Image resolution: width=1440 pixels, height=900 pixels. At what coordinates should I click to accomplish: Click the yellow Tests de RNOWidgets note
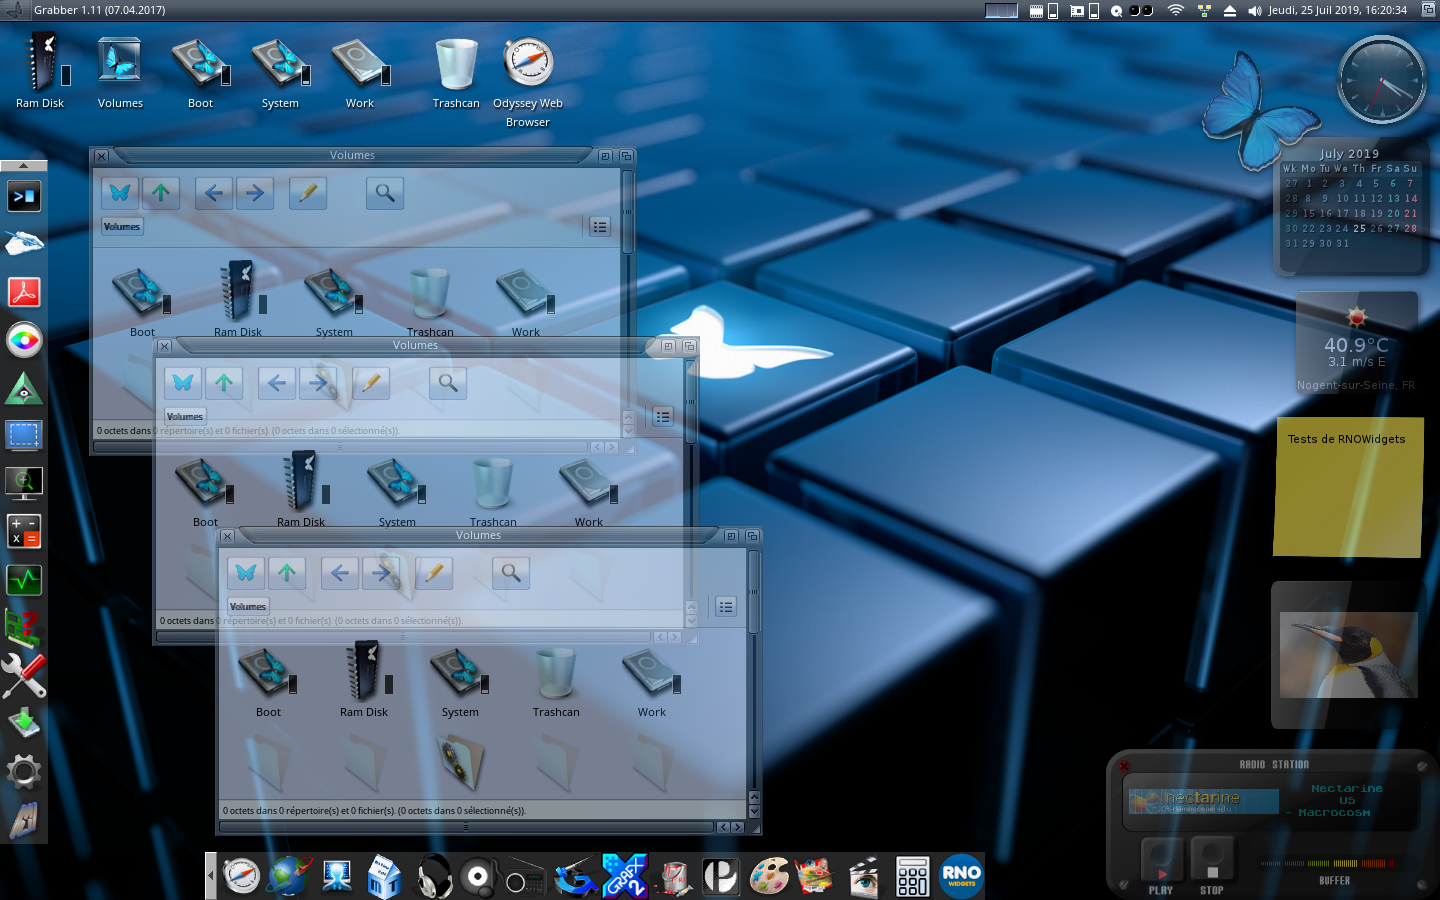point(1348,487)
